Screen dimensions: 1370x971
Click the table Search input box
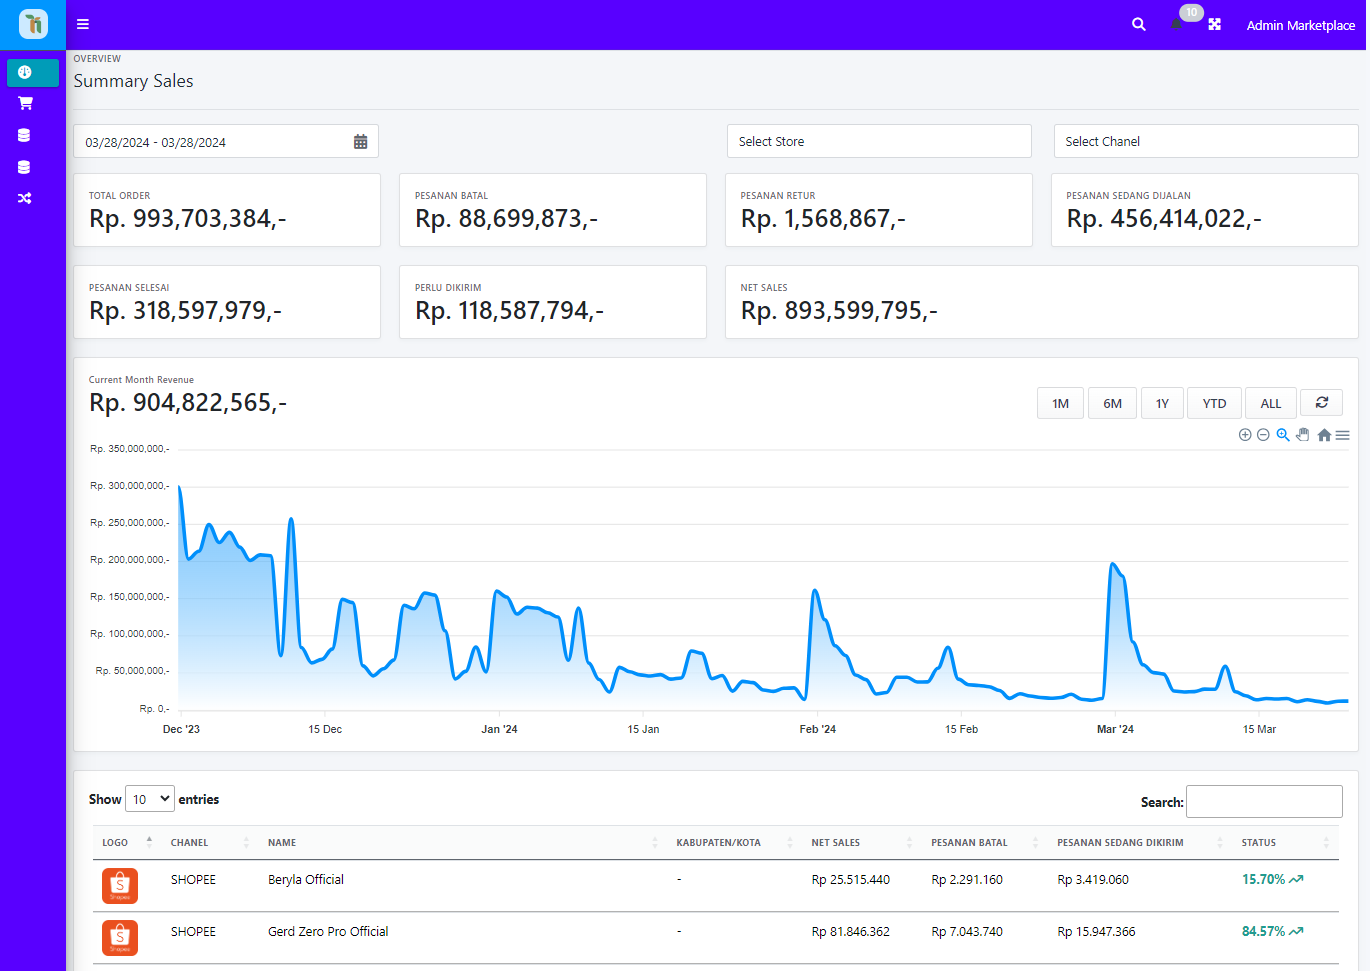pos(1264,802)
